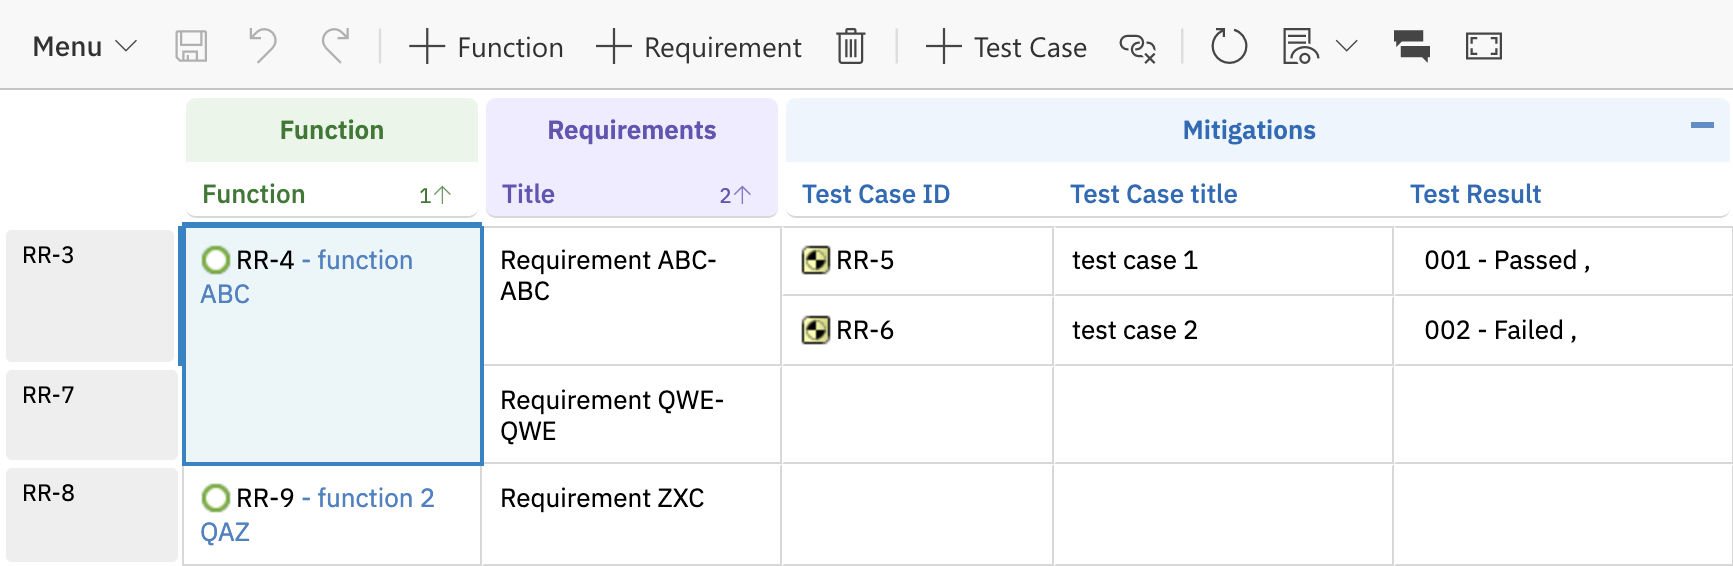Click the Refresh circular arrow icon
Viewport: 1733px width, 566px height.
pyautogui.click(x=1228, y=47)
